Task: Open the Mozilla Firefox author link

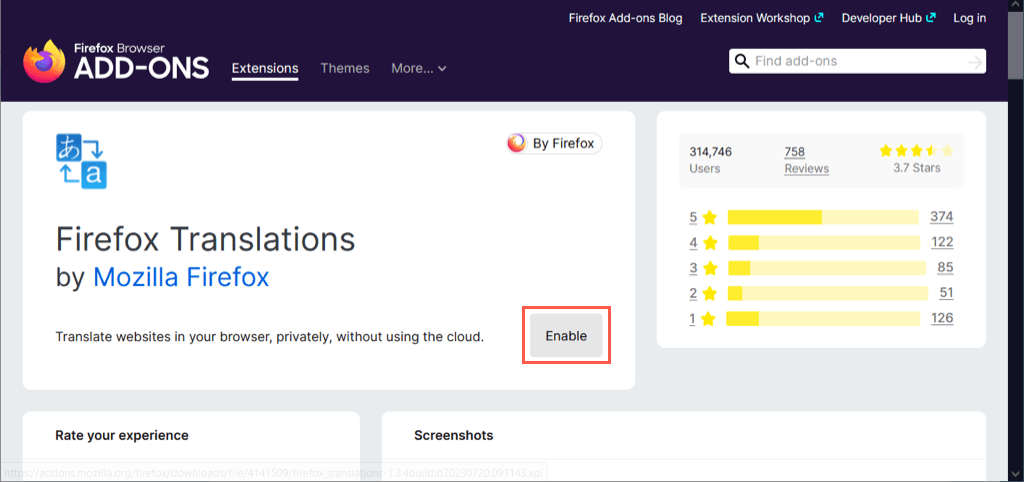Action: pyautogui.click(x=181, y=277)
